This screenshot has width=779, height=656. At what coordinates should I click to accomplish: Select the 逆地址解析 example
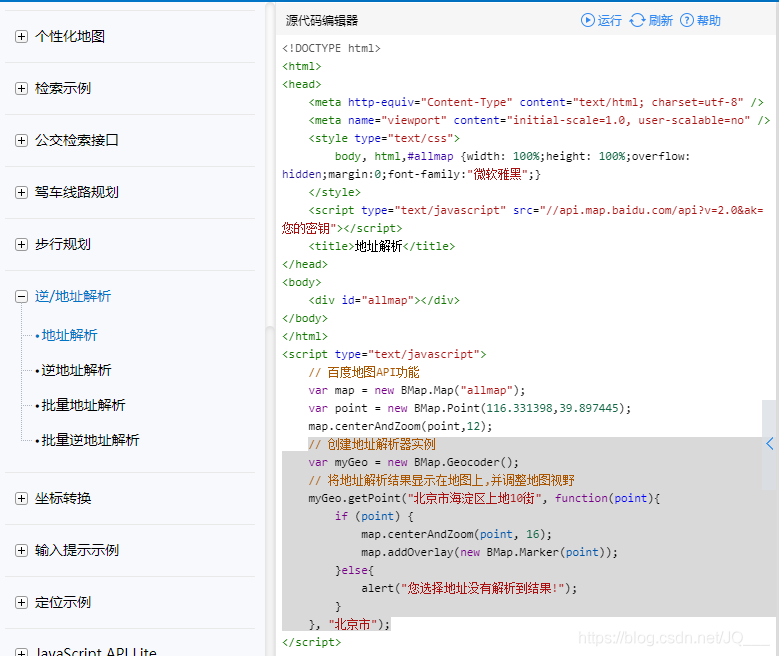click(77, 370)
